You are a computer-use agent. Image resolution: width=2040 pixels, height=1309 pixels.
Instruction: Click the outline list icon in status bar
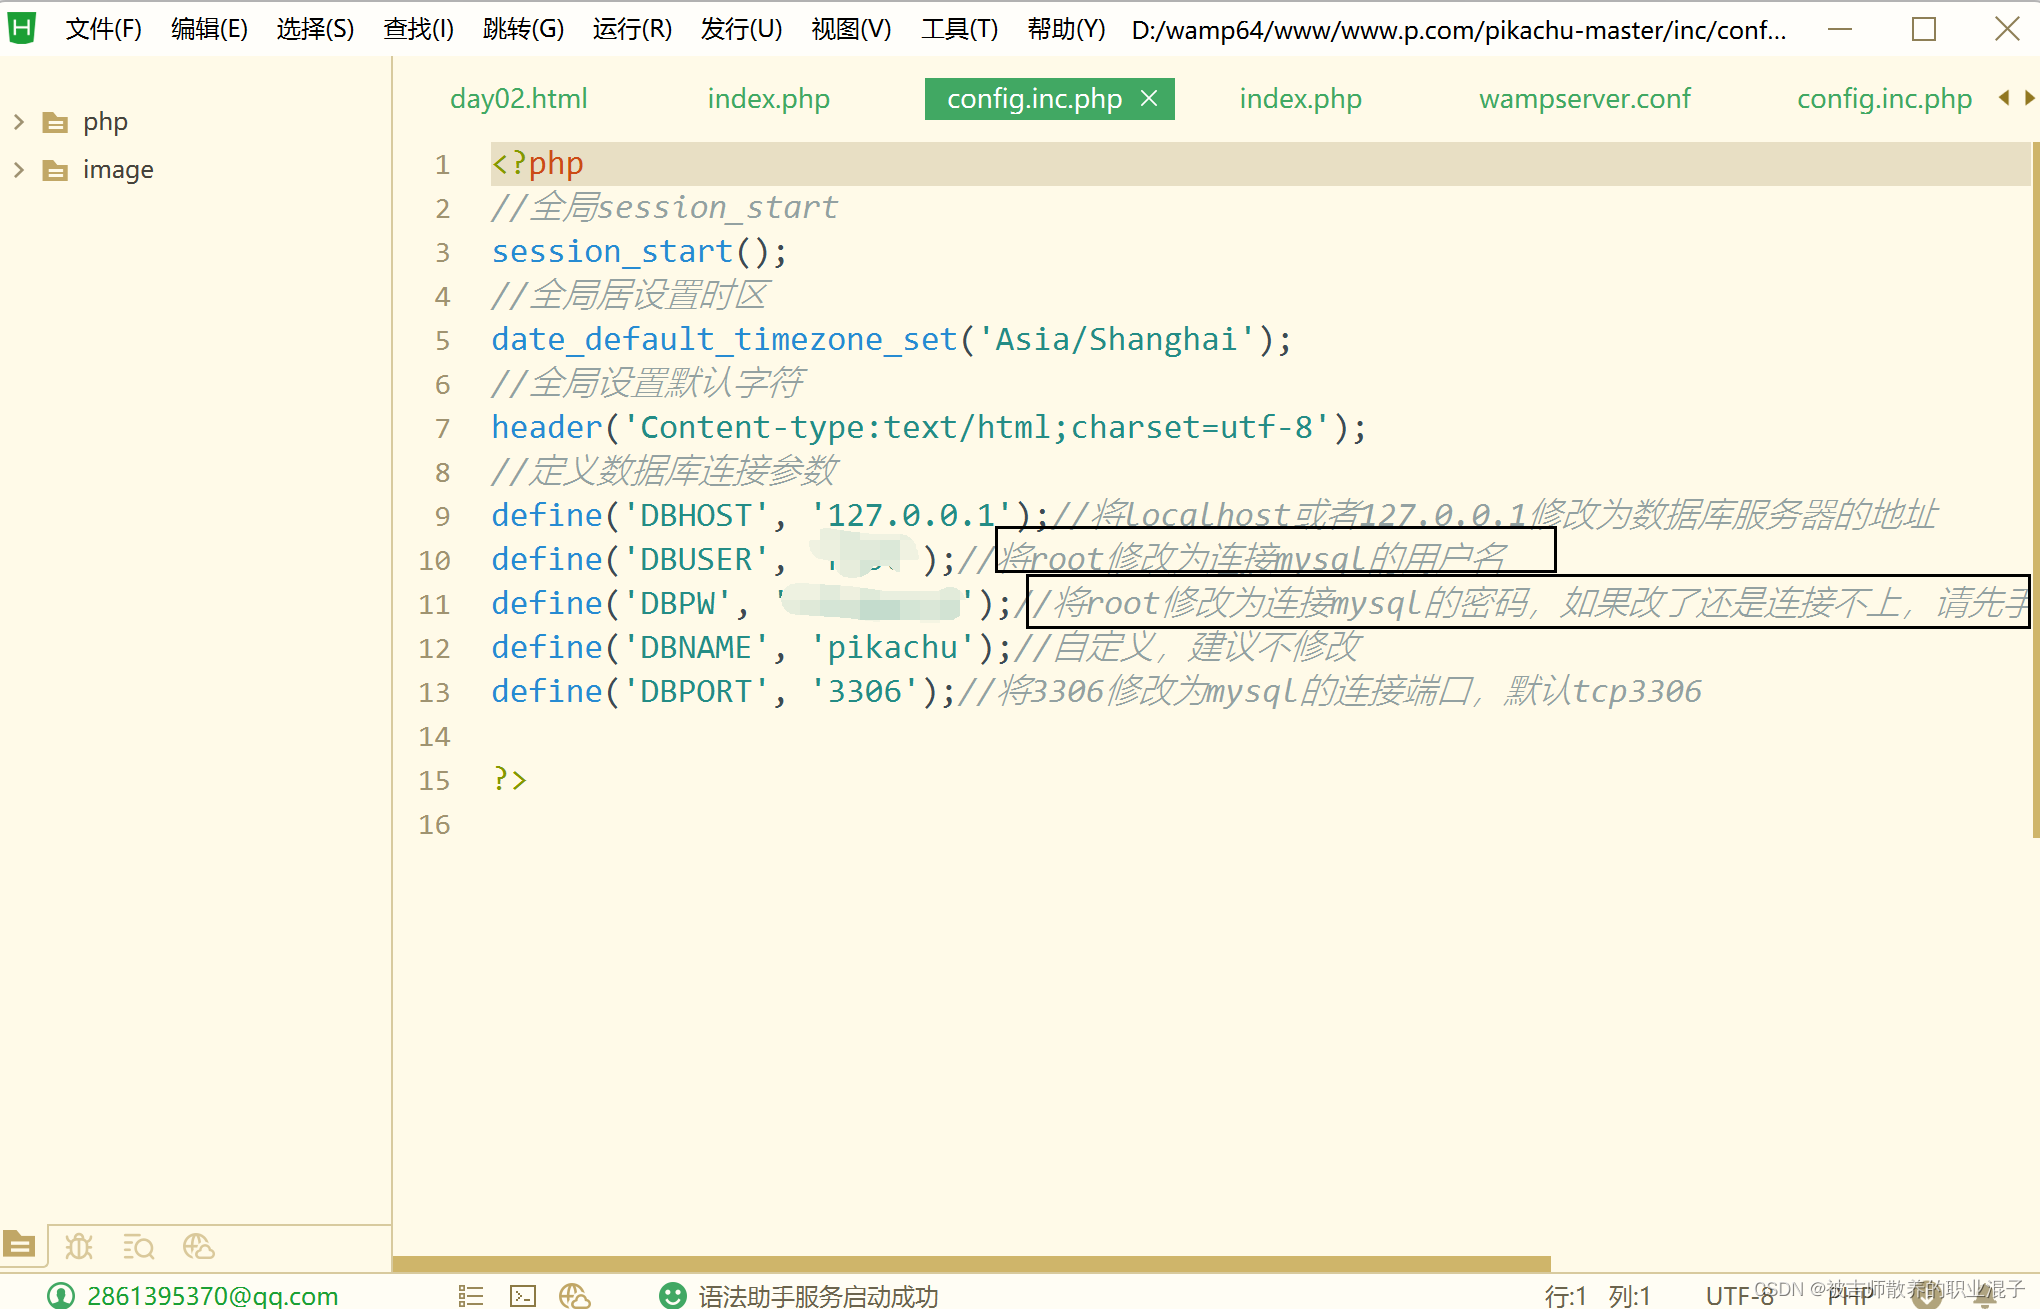[x=470, y=1296]
